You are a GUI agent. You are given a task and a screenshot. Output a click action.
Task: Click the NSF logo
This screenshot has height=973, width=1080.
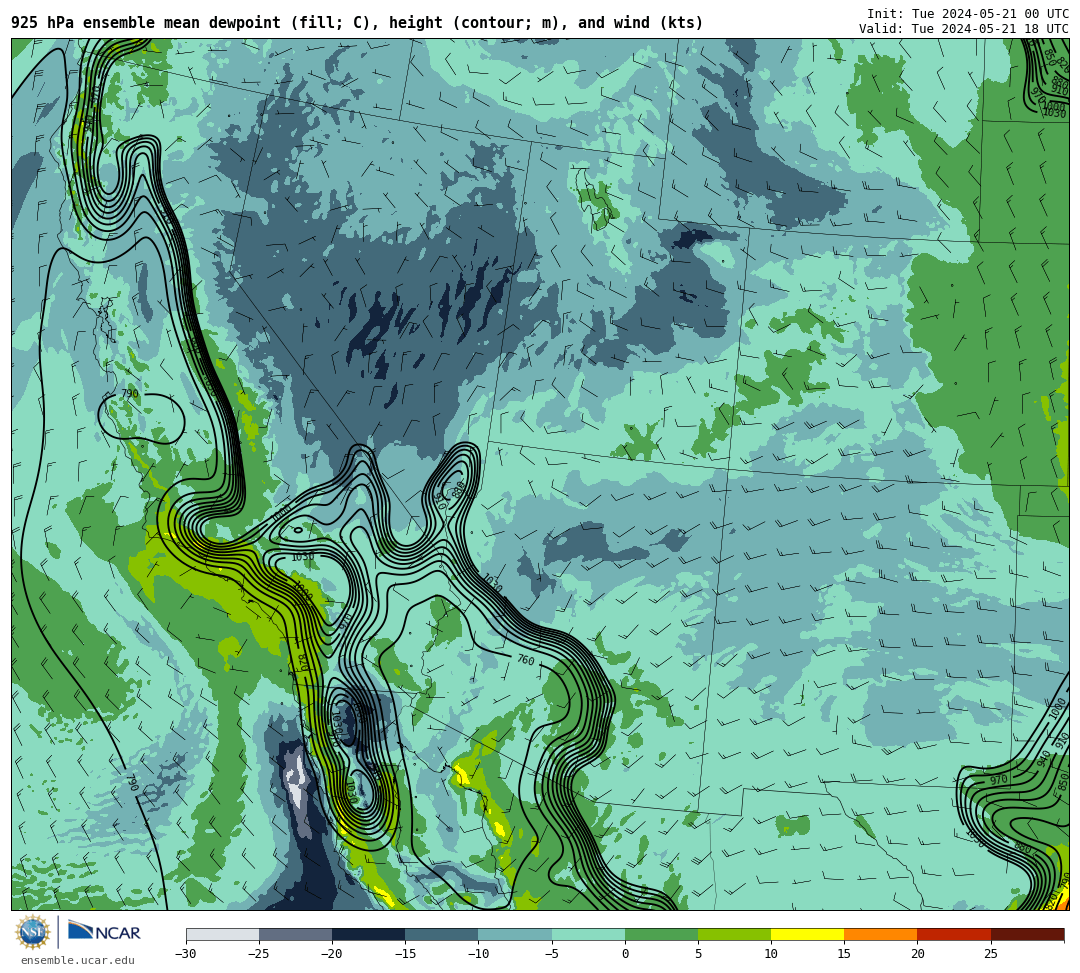(33, 932)
